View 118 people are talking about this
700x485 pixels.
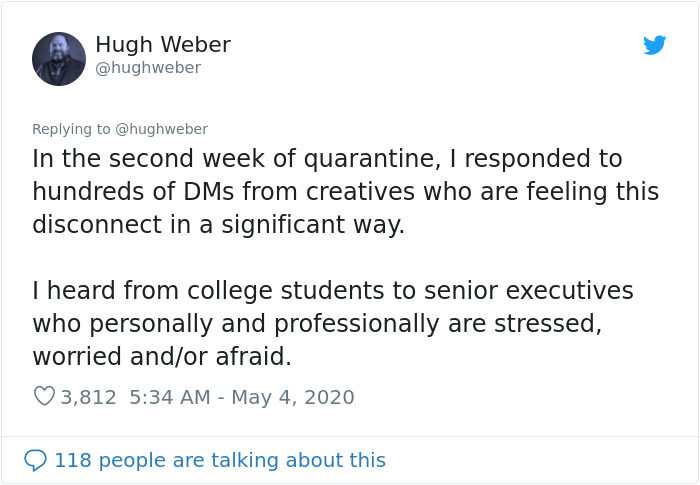tap(220, 460)
